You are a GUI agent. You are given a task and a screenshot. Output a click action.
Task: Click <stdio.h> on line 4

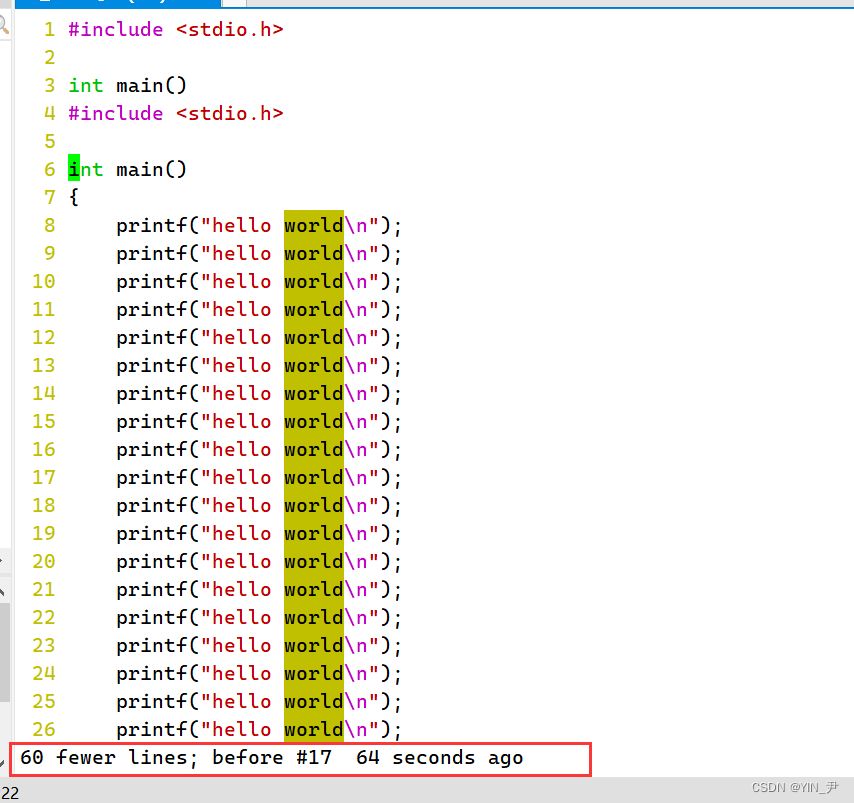229,114
